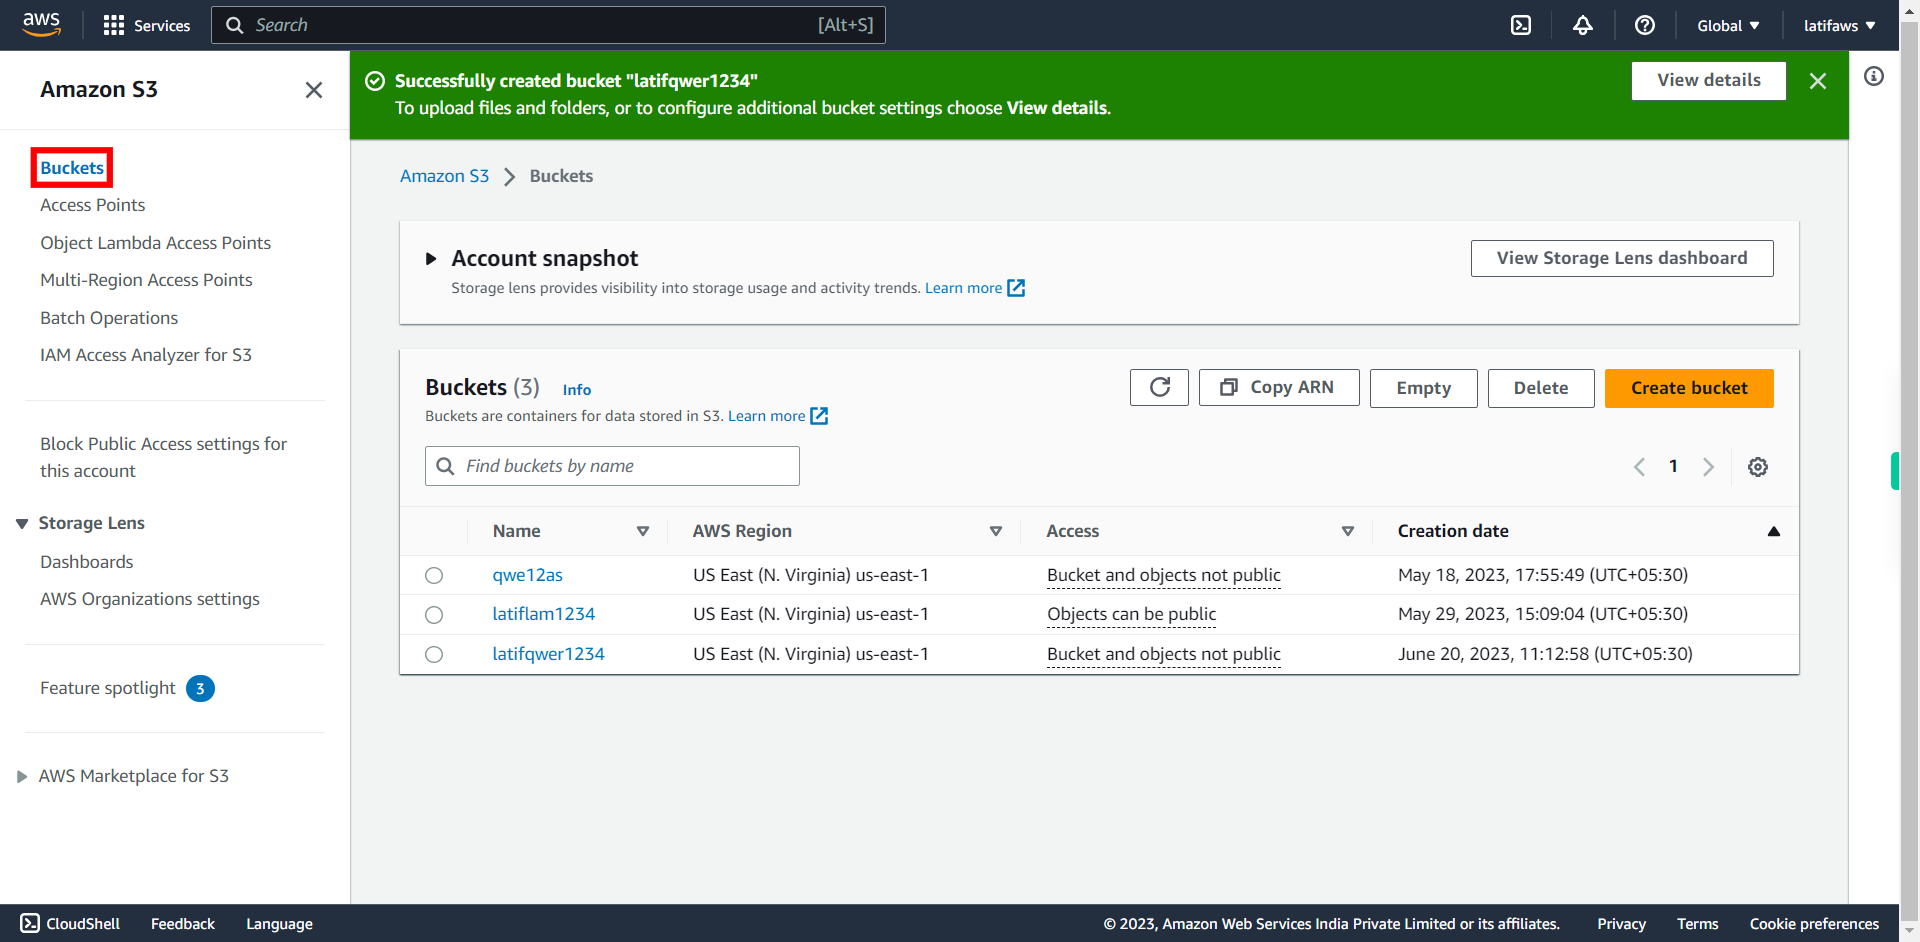The height and width of the screenshot is (942, 1920).
Task: Open the Feature spotlight badge 3
Action: pyautogui.click(x=200, y=688)
